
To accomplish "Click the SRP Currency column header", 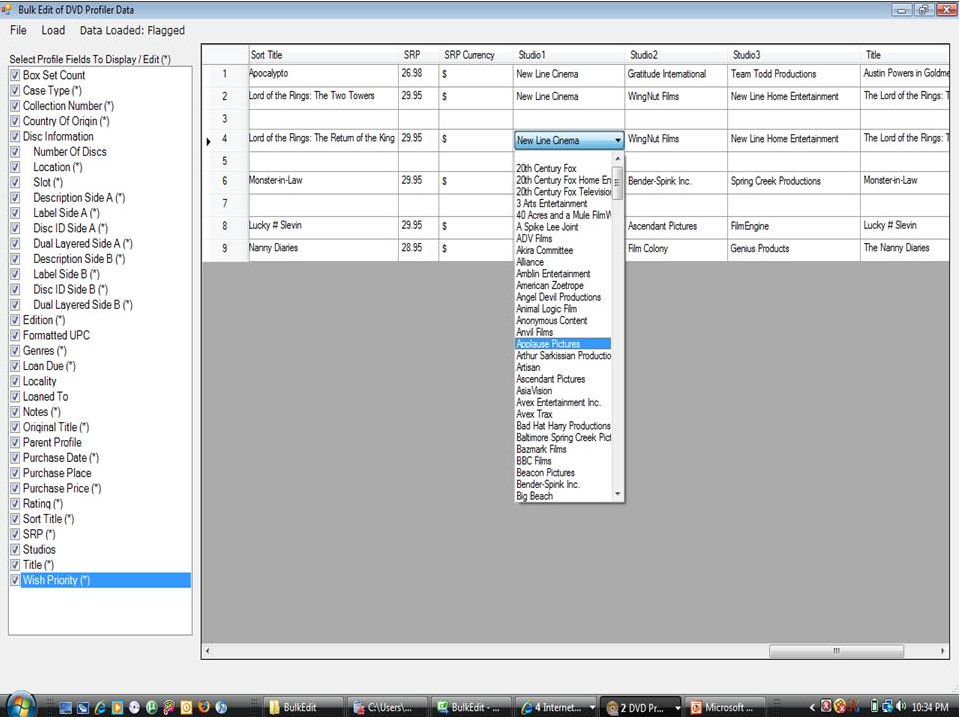I will click(x=475, y=55).
